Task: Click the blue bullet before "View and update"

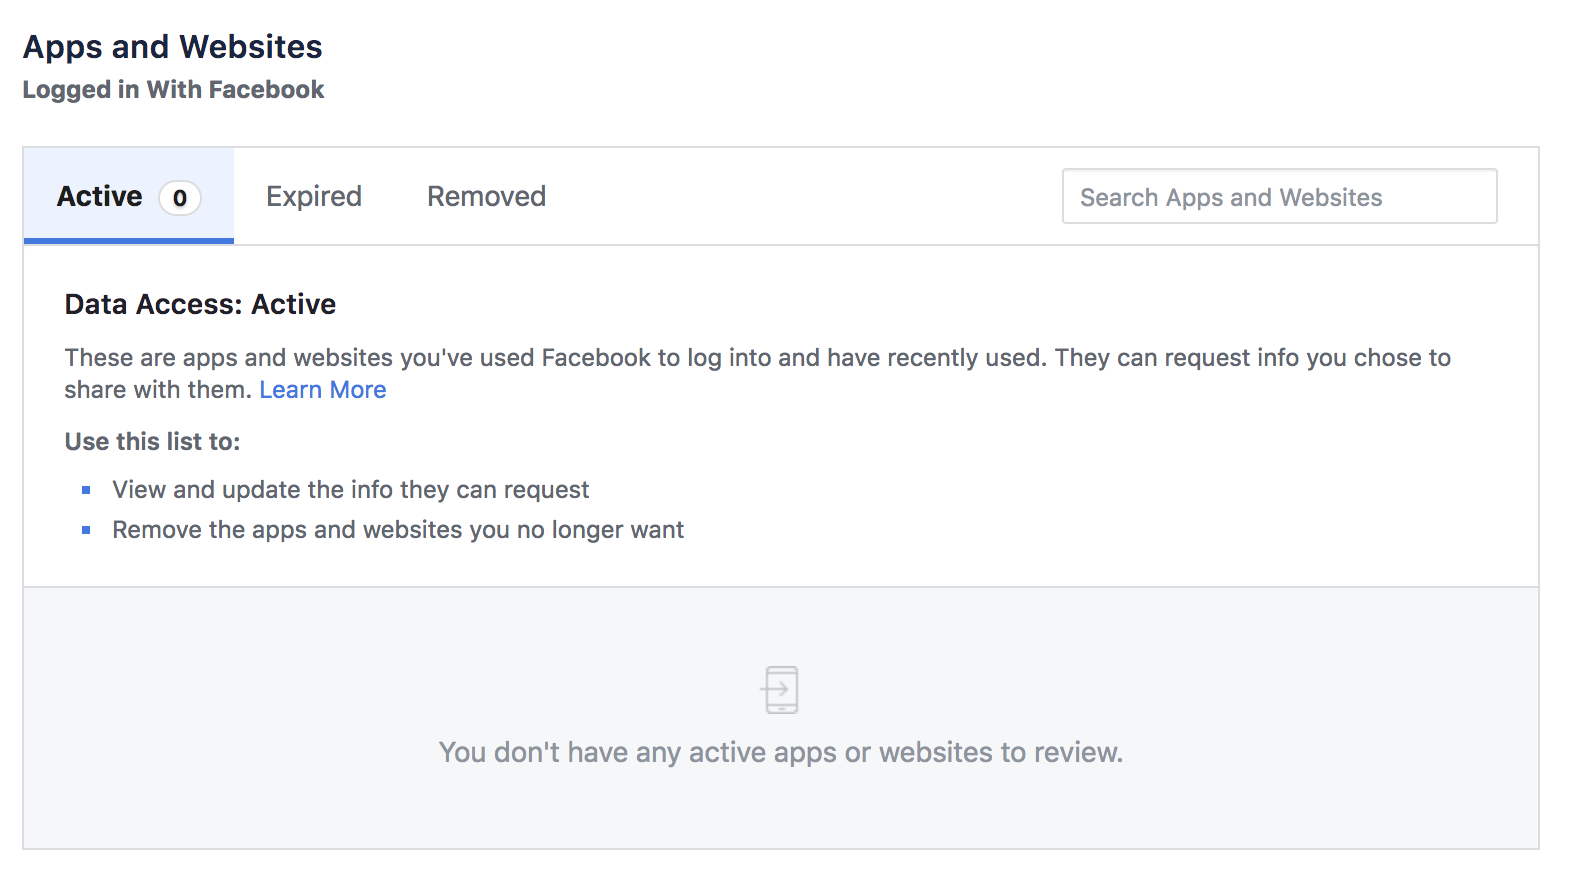Action: (x=86, y=490)
